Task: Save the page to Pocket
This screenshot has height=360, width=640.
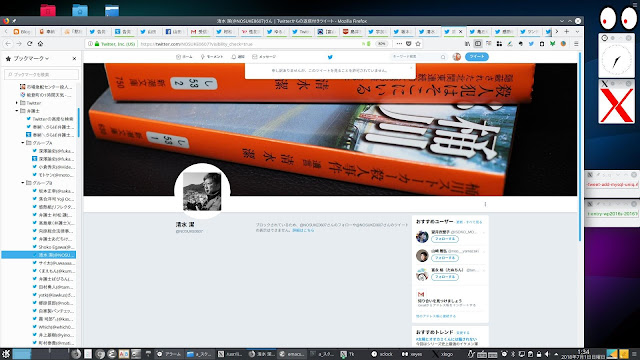Action: click(x=409, y=44)
